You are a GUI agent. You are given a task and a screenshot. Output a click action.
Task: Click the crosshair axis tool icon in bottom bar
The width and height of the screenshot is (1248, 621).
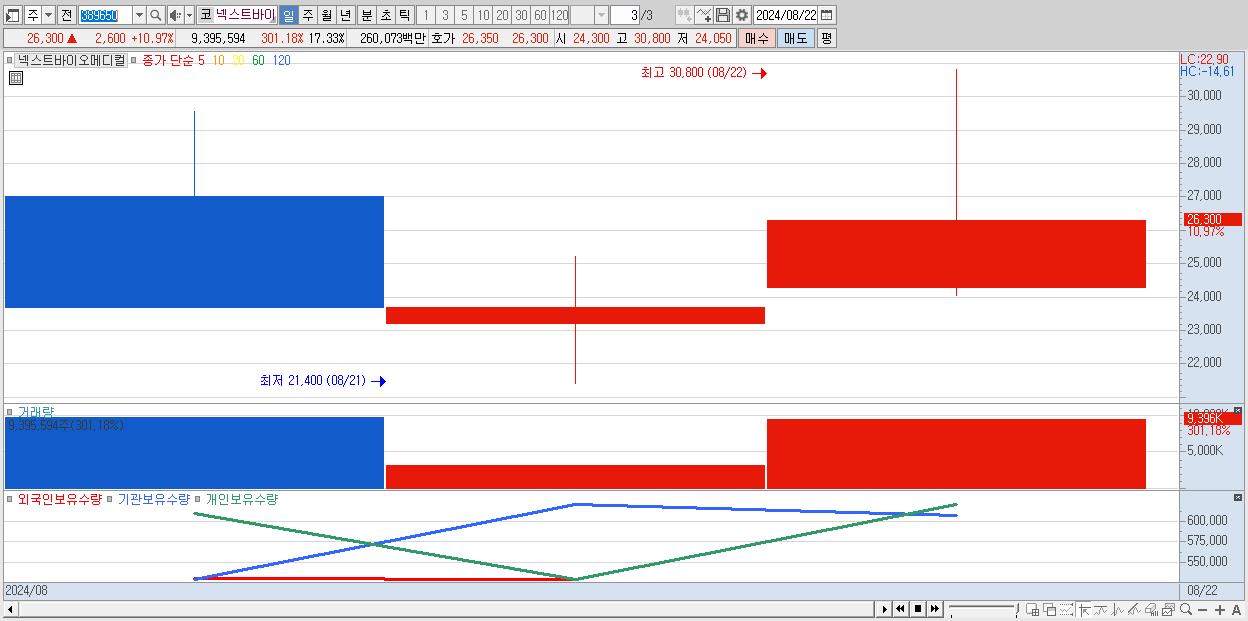tap(1084, 609)
